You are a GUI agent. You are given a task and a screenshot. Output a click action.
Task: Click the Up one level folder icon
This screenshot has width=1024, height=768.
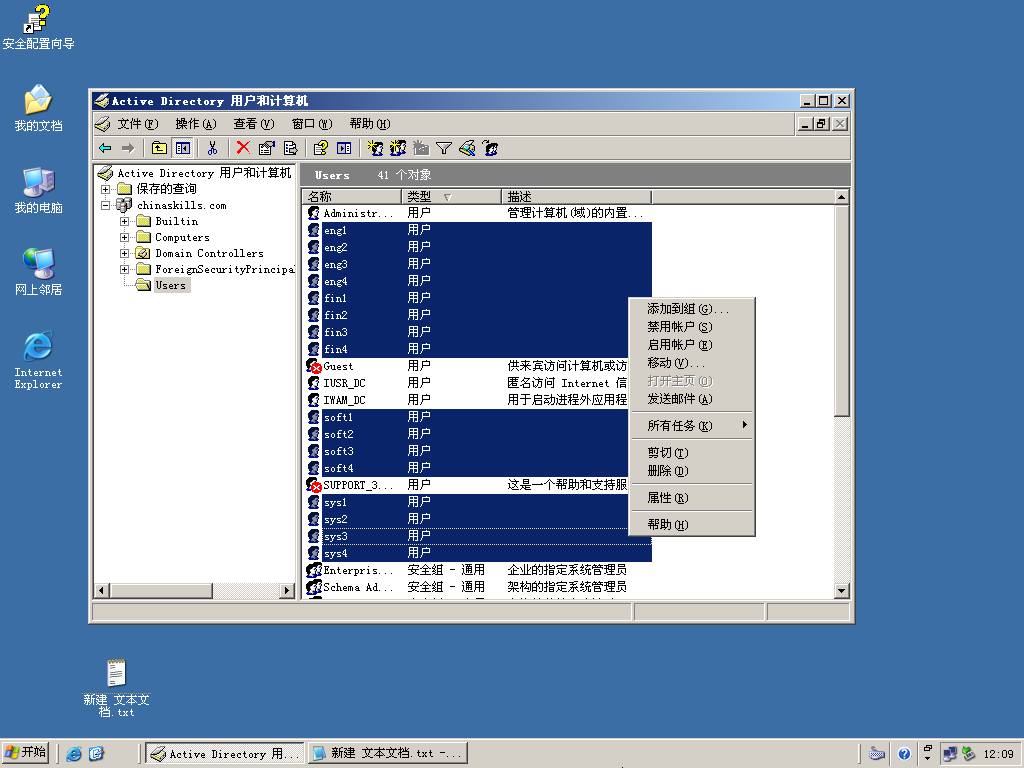159,148
